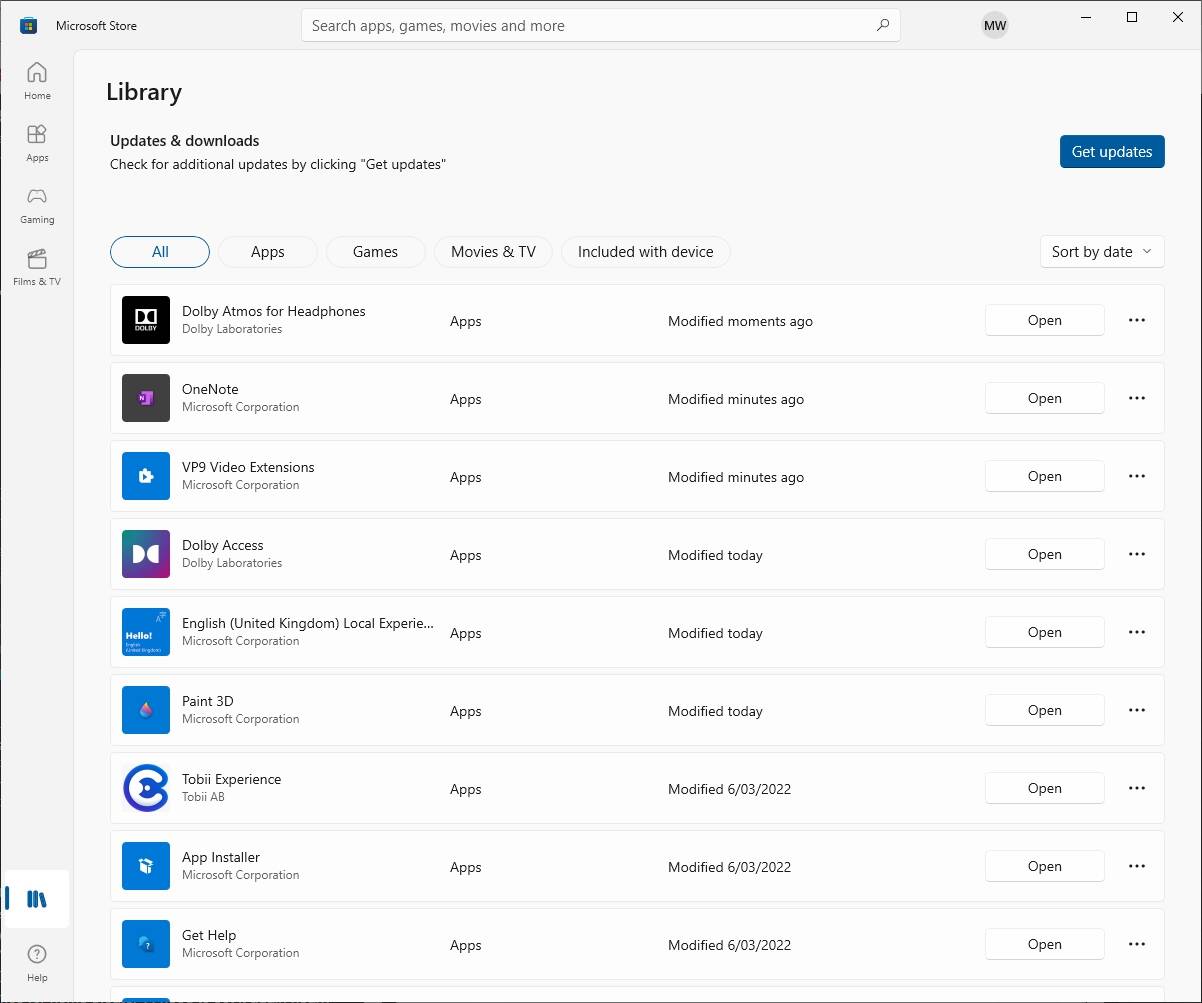Click the Updates & downloads heading
The width and height of the screenshot is (1202, 1003).
[185, 141]
